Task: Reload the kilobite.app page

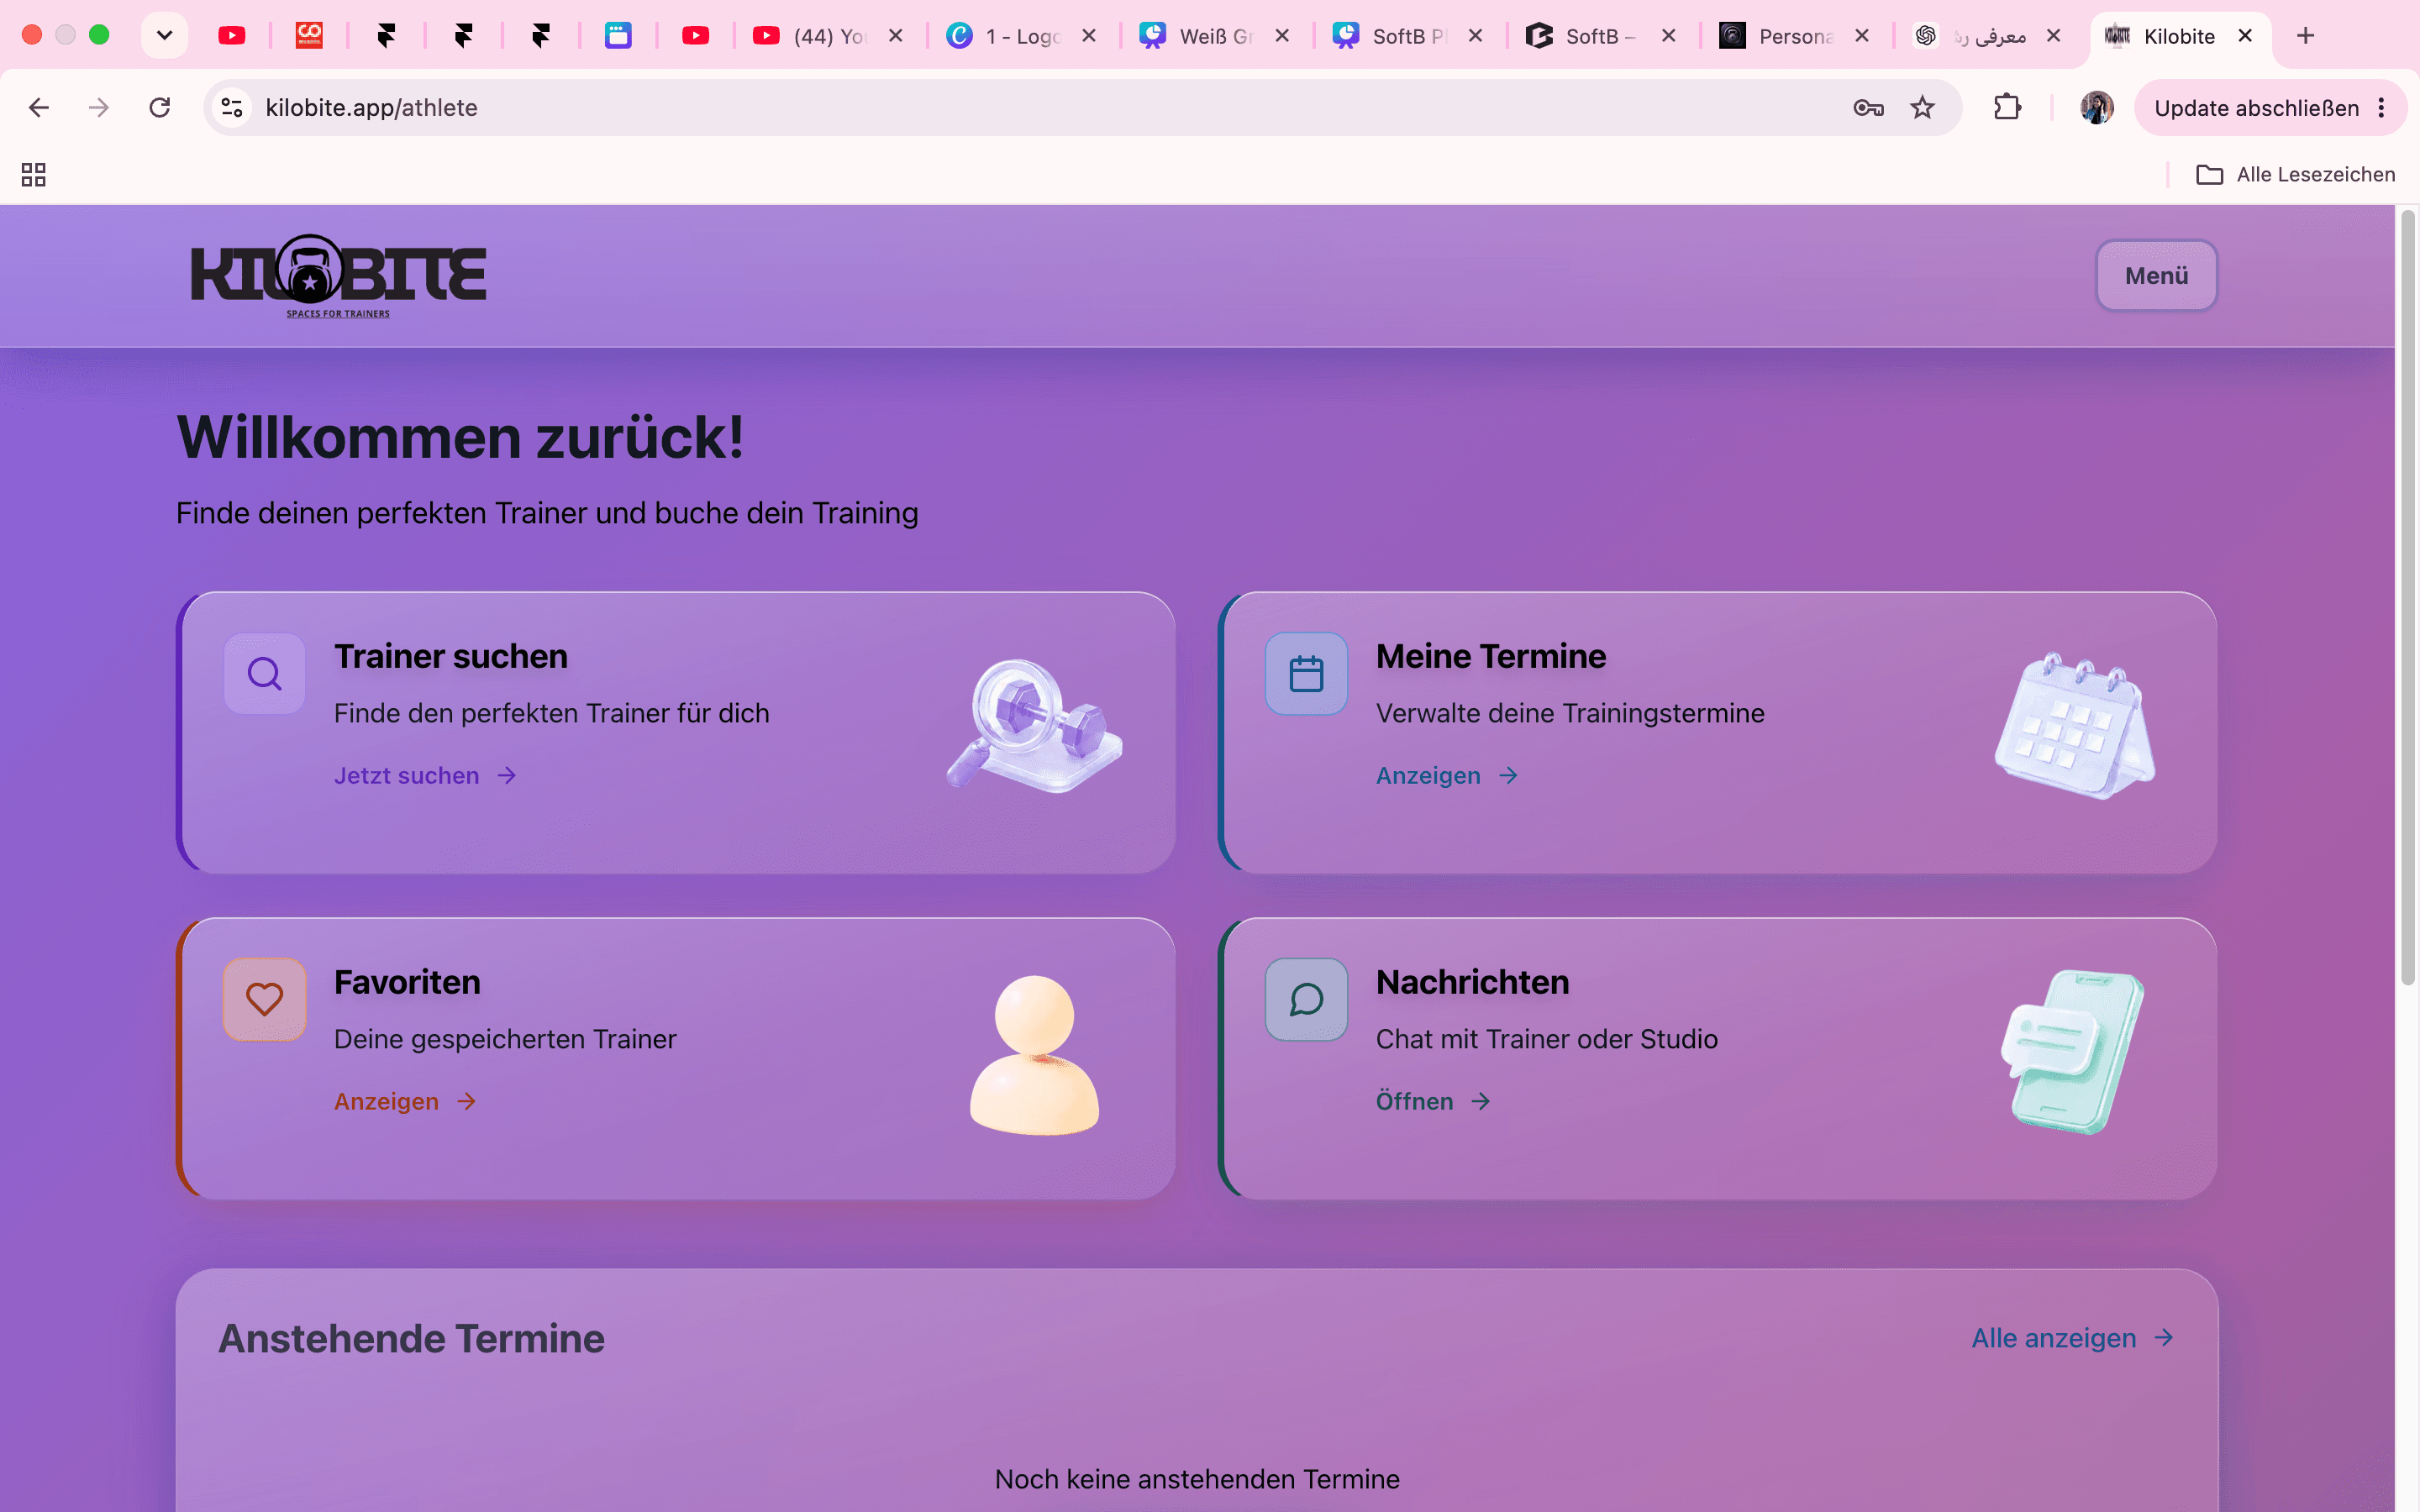Action: [x=160, y=107]
